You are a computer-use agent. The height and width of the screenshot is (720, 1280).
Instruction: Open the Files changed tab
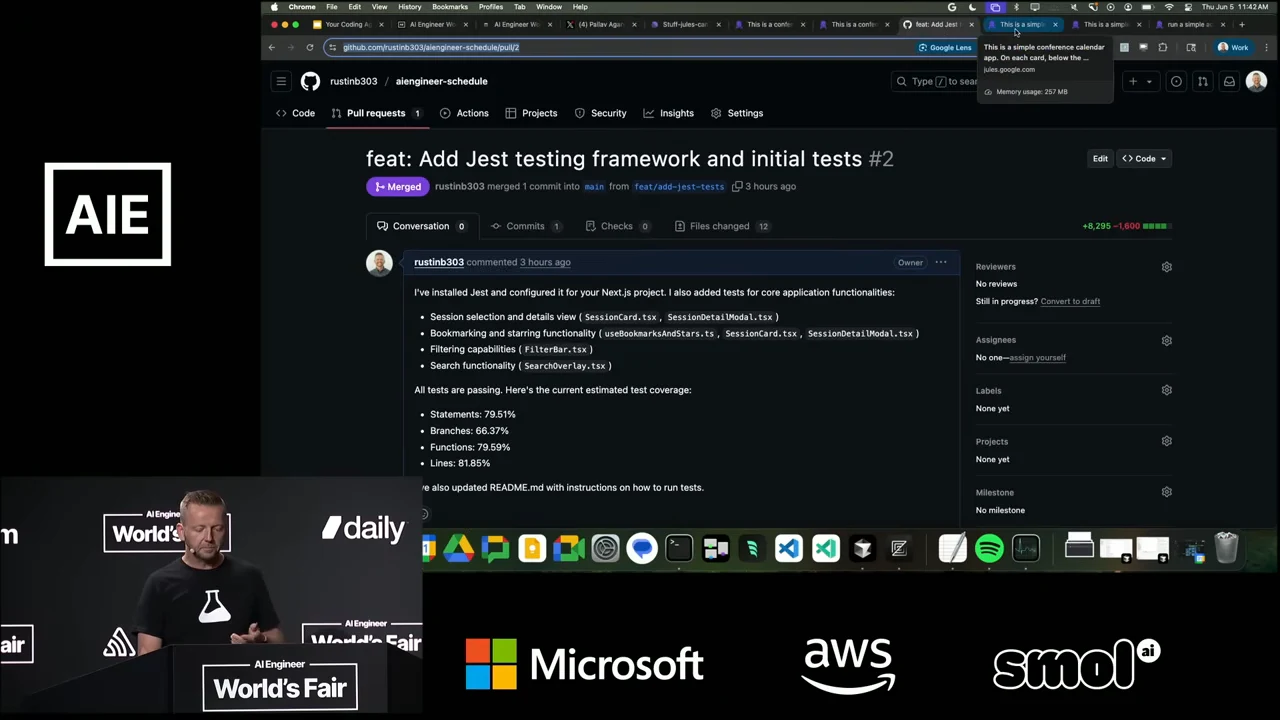pos(722,226)
